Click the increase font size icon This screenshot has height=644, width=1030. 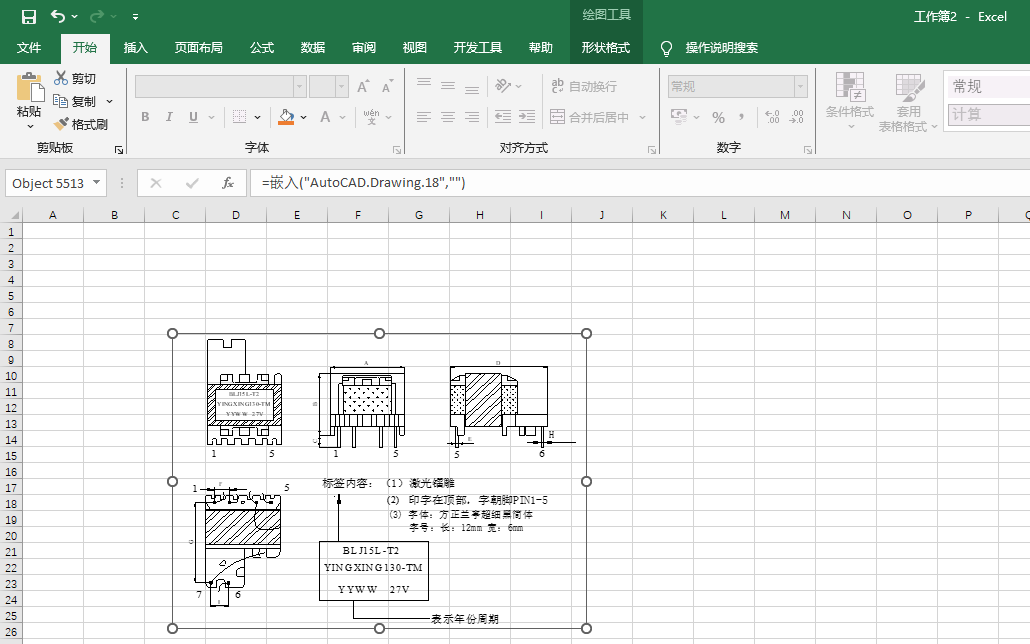[x=363, y=86]
